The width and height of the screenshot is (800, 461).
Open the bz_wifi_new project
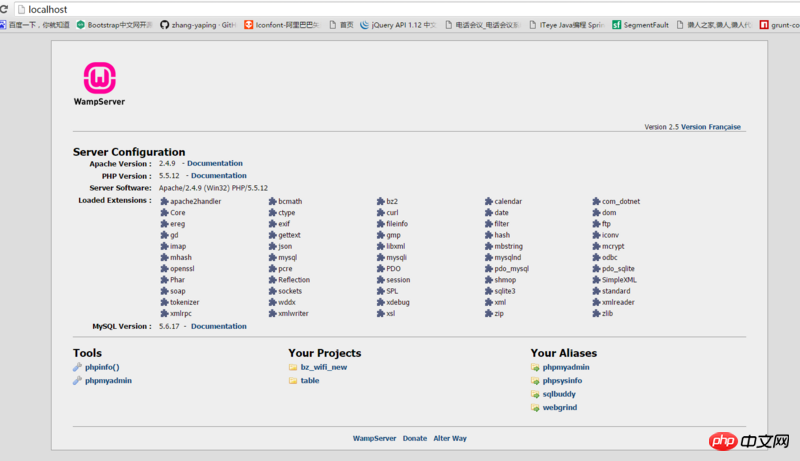tap(324, 367)
